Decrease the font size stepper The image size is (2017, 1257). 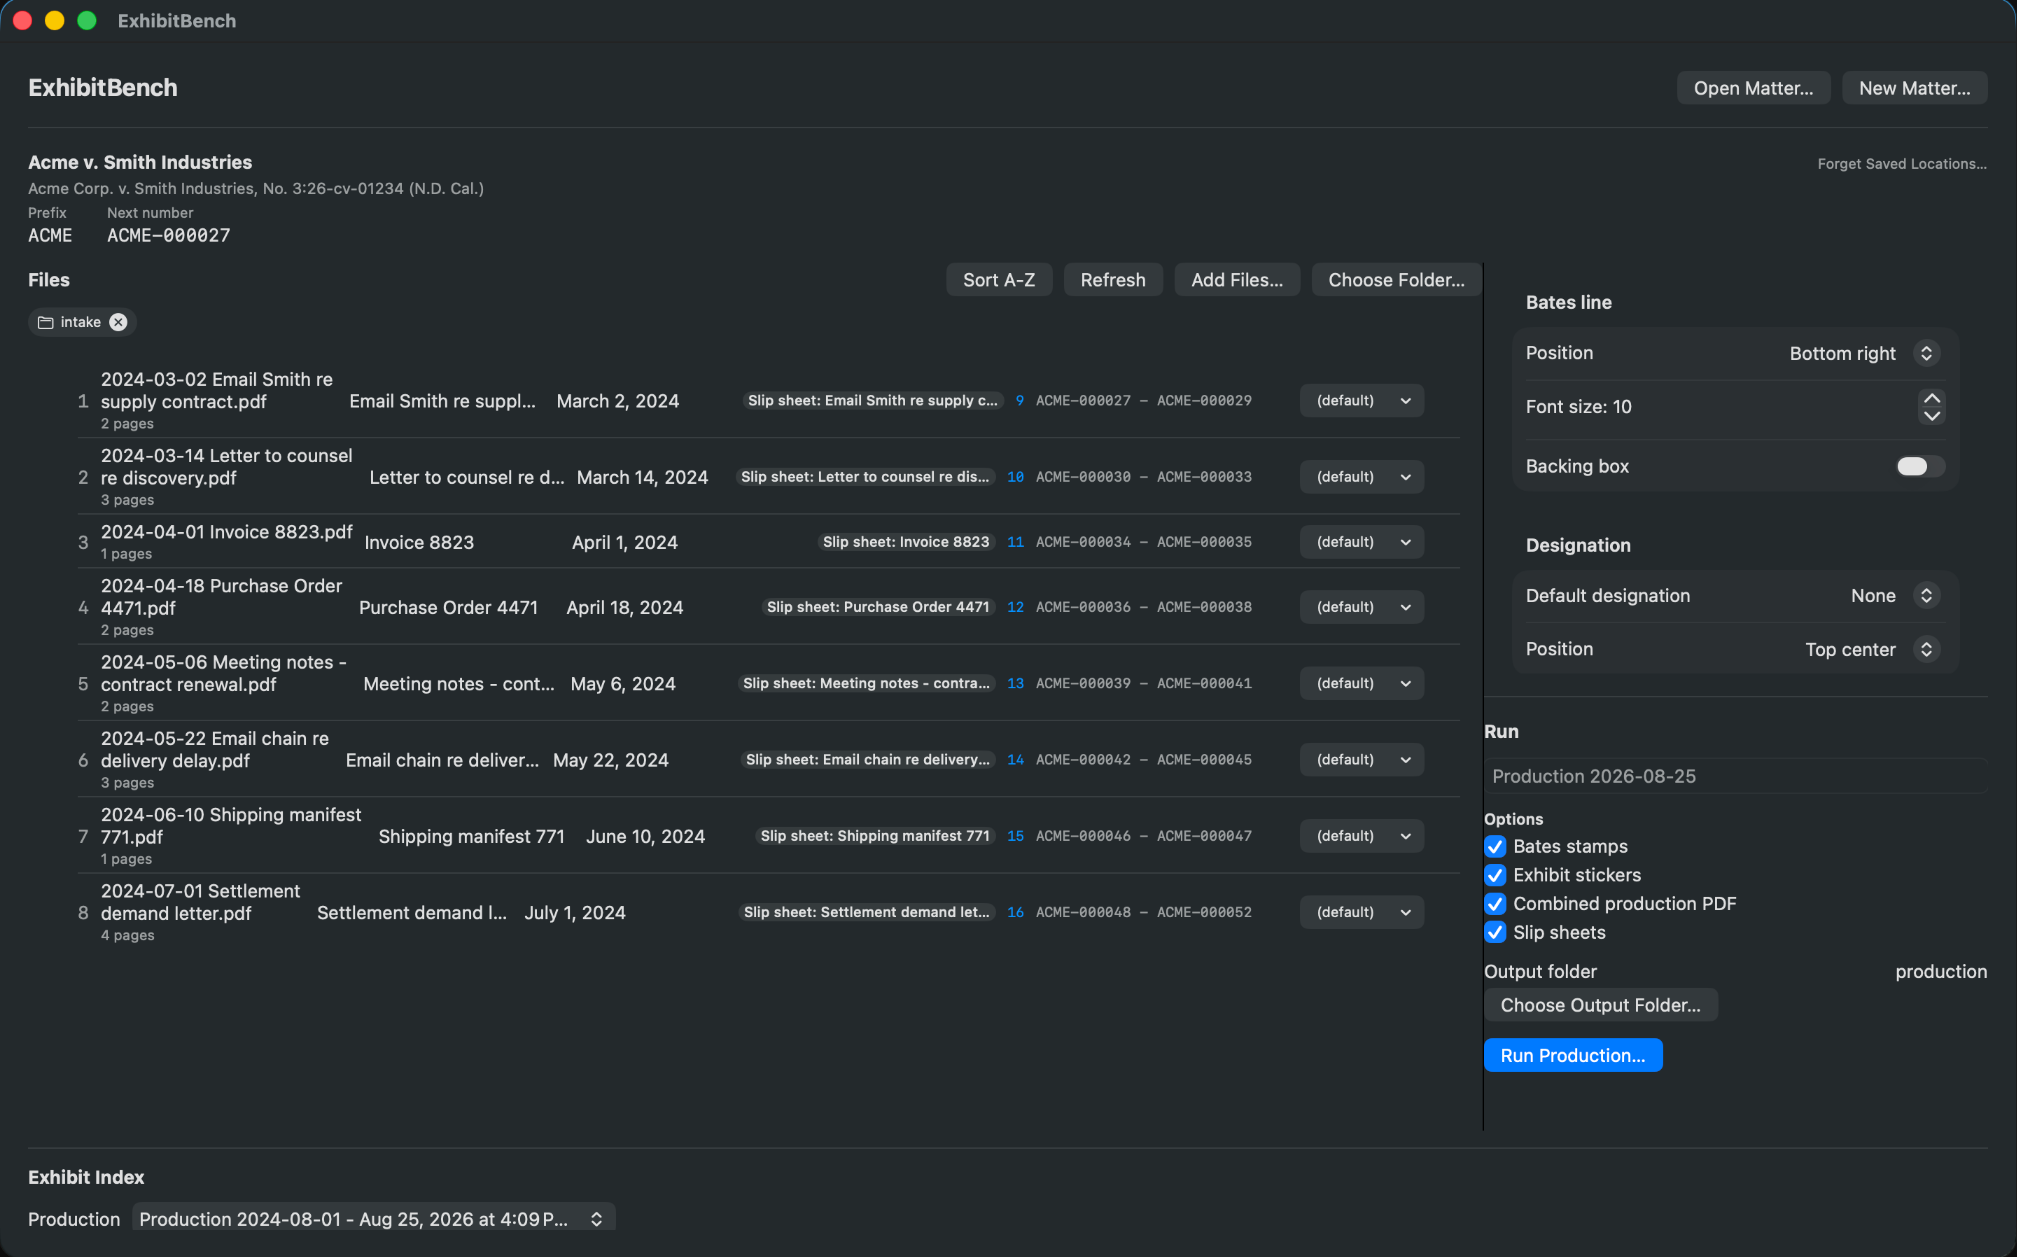[x=1931, y=415]
